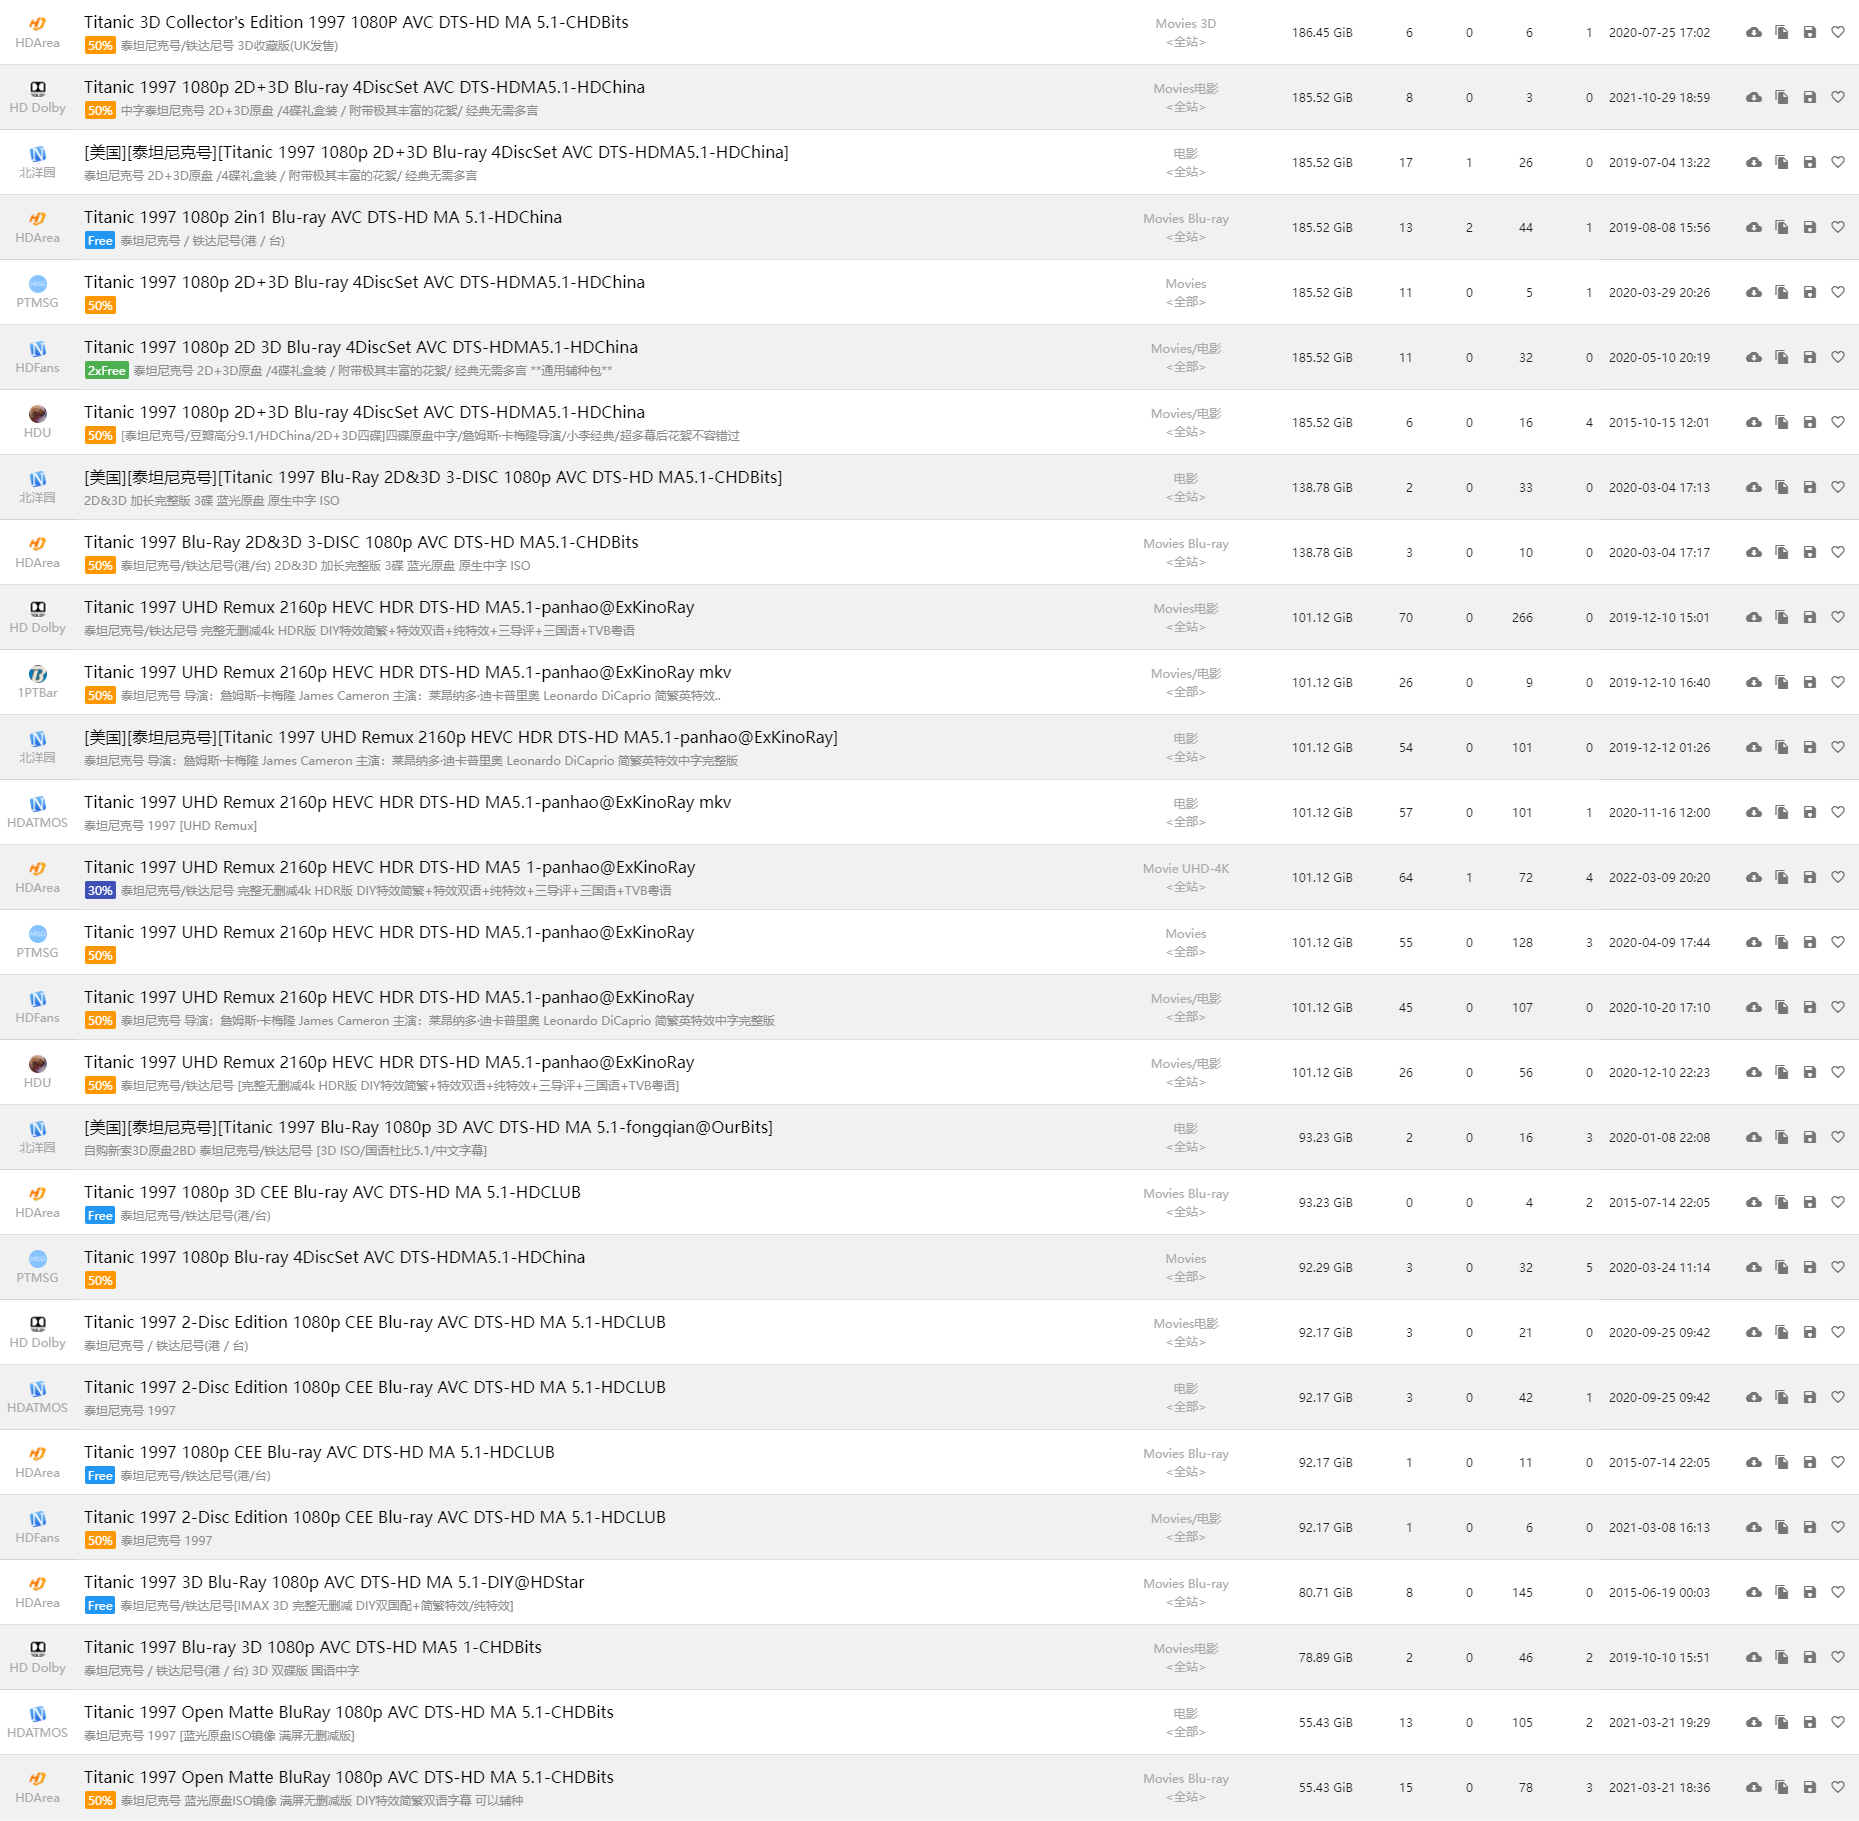Click the 145 count in DIY@HDStar row
Viewport: 1859px width, 1821px height.
pyautogui.click(x=1522, y=1593)
